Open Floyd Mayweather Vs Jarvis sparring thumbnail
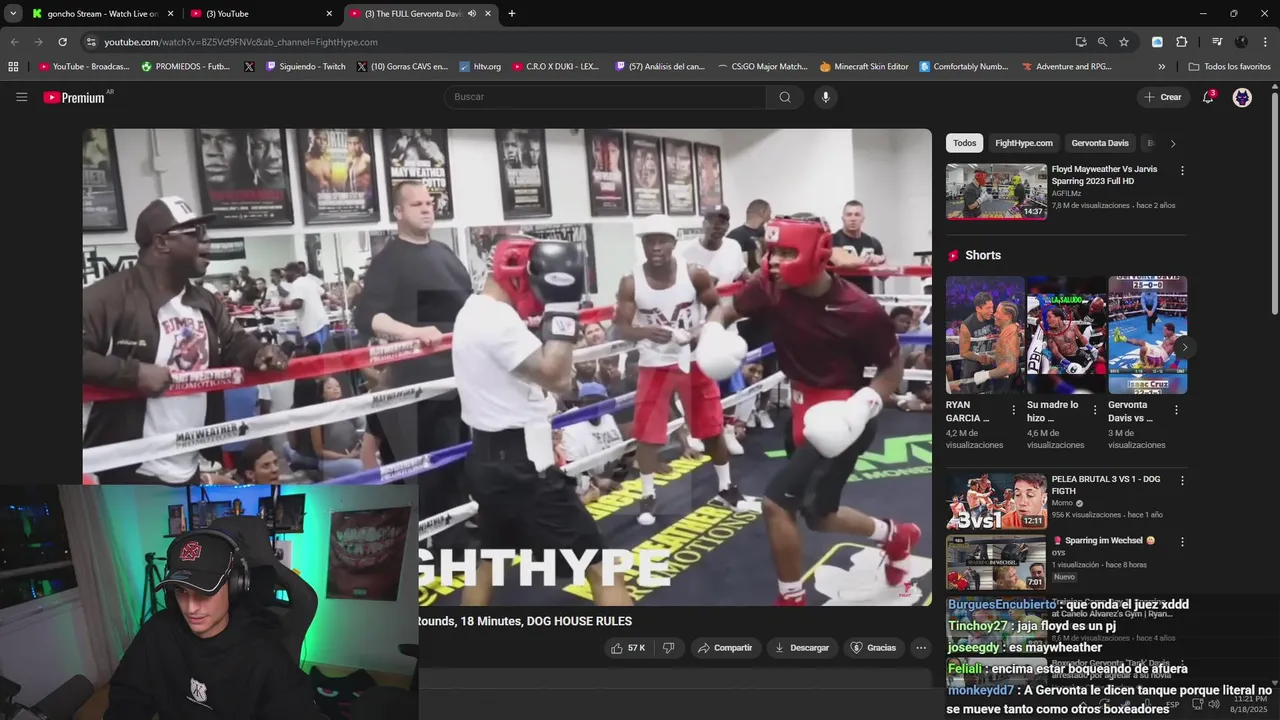 click(996, 191)
